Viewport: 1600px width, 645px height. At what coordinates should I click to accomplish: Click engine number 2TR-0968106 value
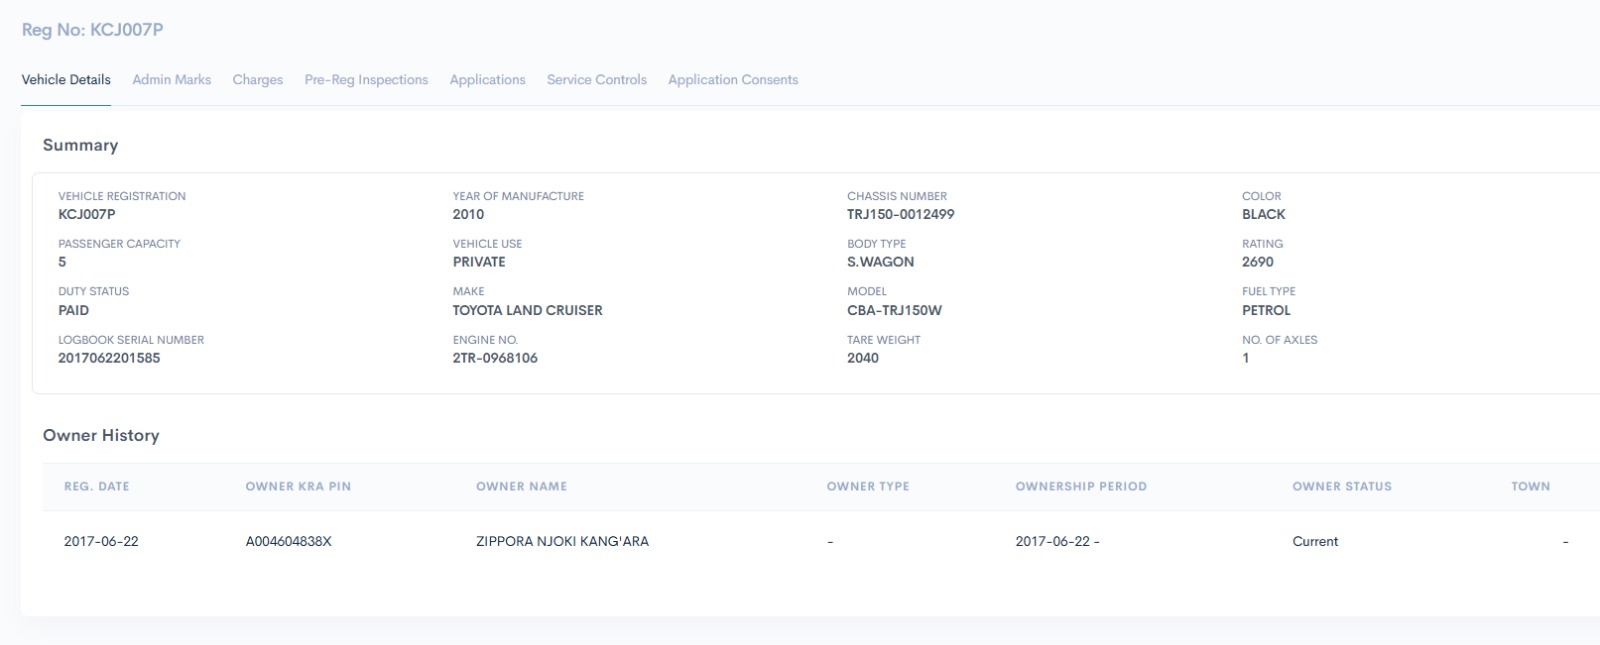494,358
